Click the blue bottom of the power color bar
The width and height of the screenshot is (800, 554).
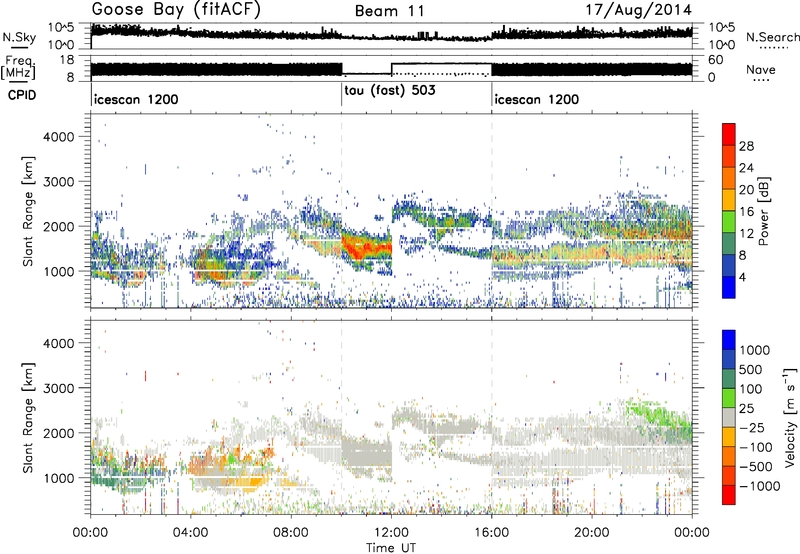[729, 288]
